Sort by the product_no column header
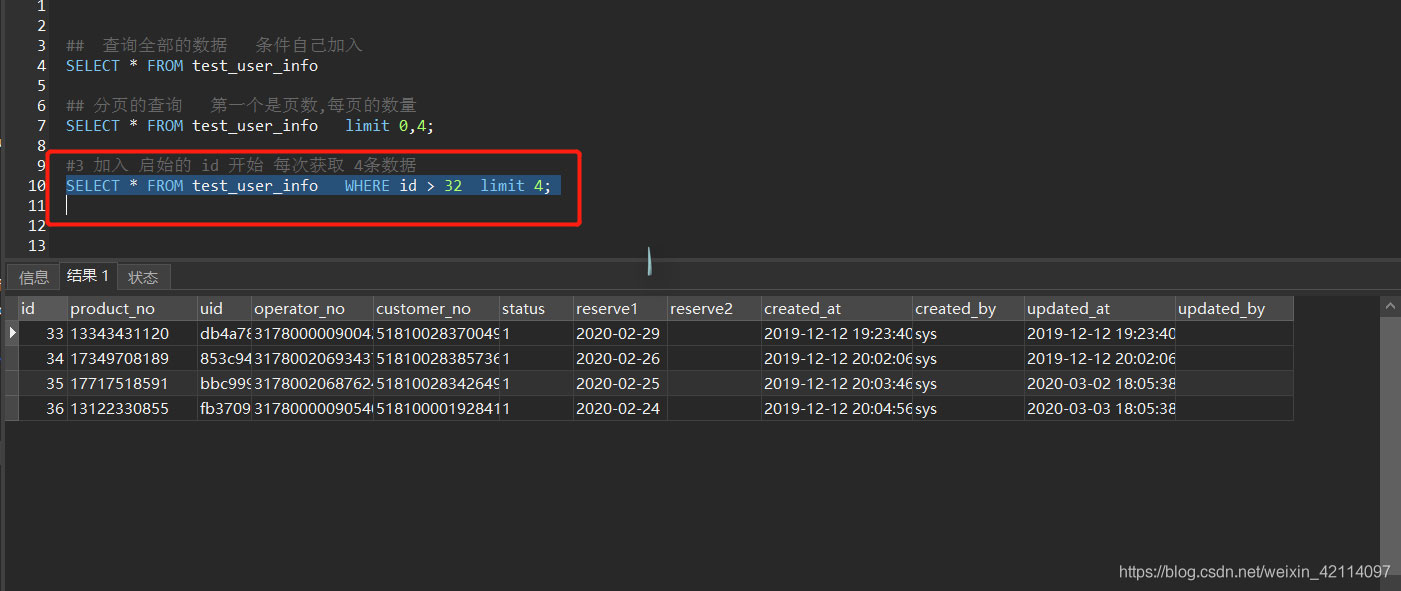 tap(132, 309)
